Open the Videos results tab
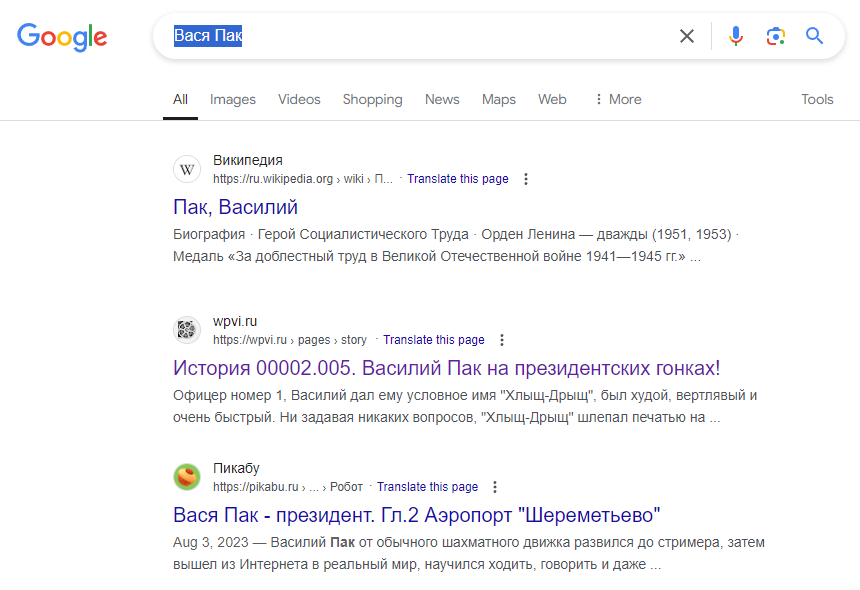The width and height of the screenshot is (860, 590). point(299,99)
